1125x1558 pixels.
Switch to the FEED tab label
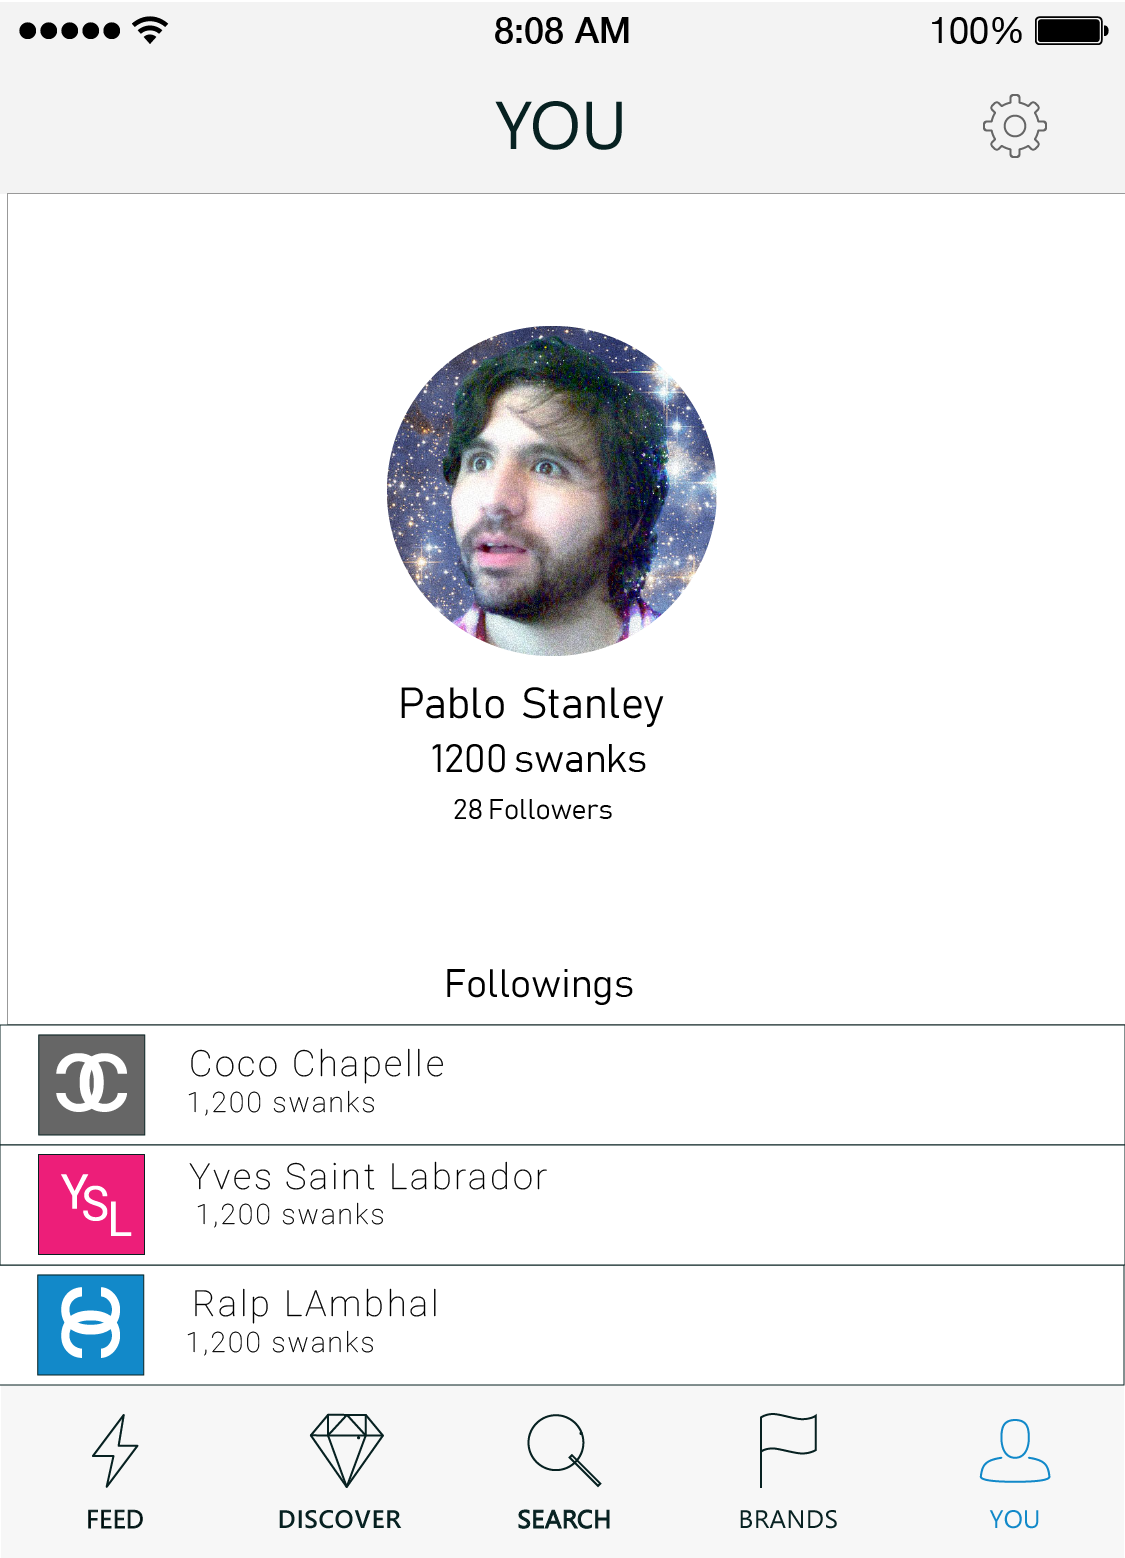(x=115, y=1519)
